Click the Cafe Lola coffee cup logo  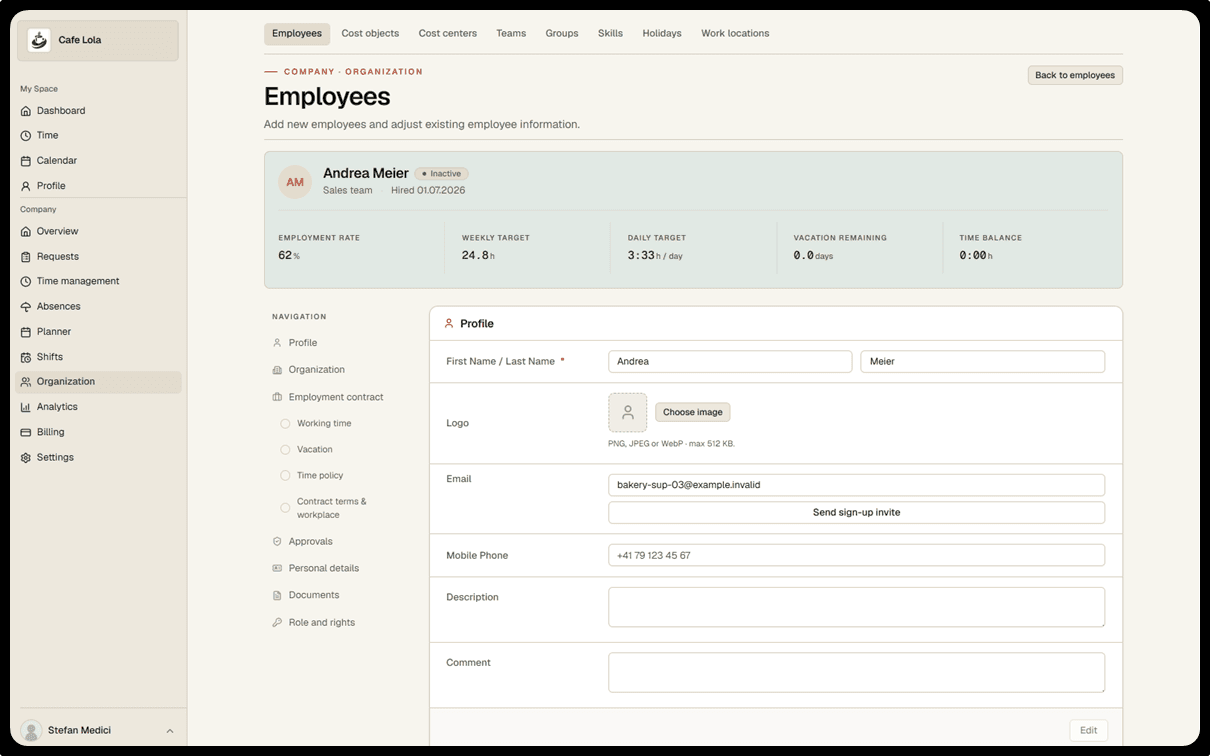click(39, 40)
